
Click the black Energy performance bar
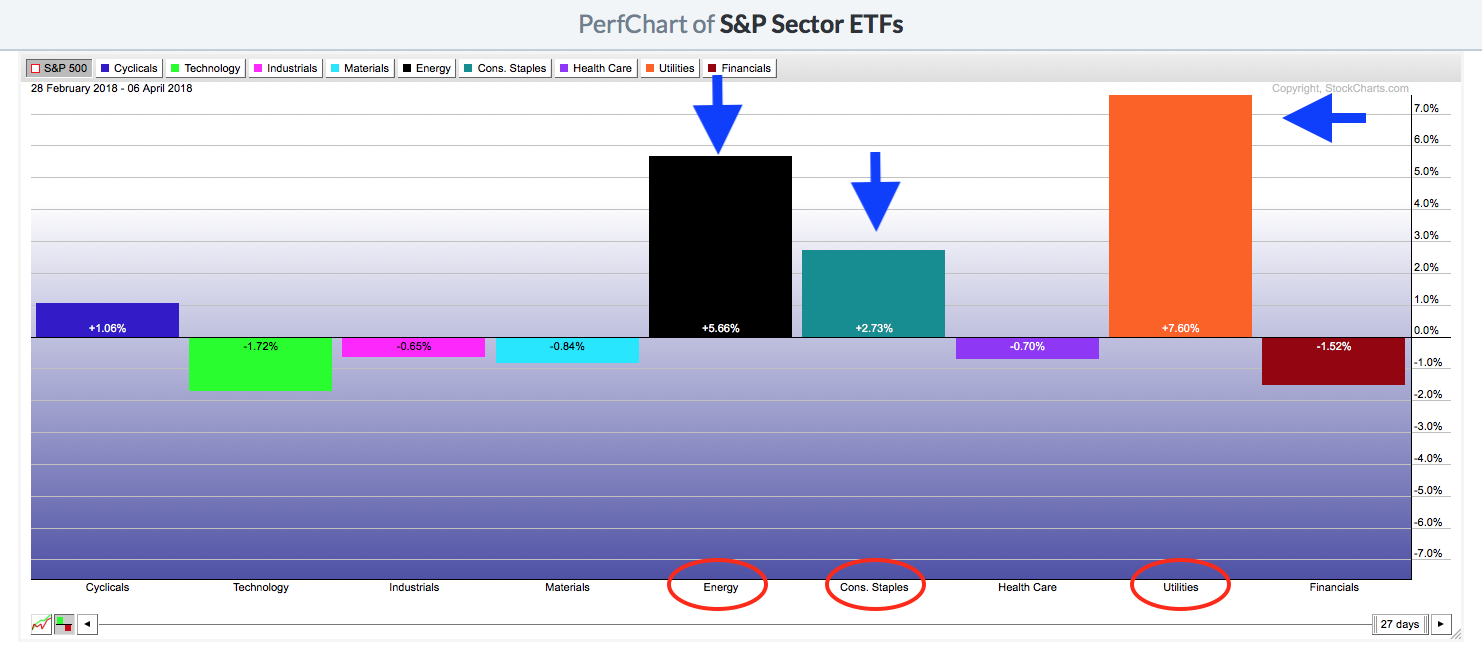(720, 246)
